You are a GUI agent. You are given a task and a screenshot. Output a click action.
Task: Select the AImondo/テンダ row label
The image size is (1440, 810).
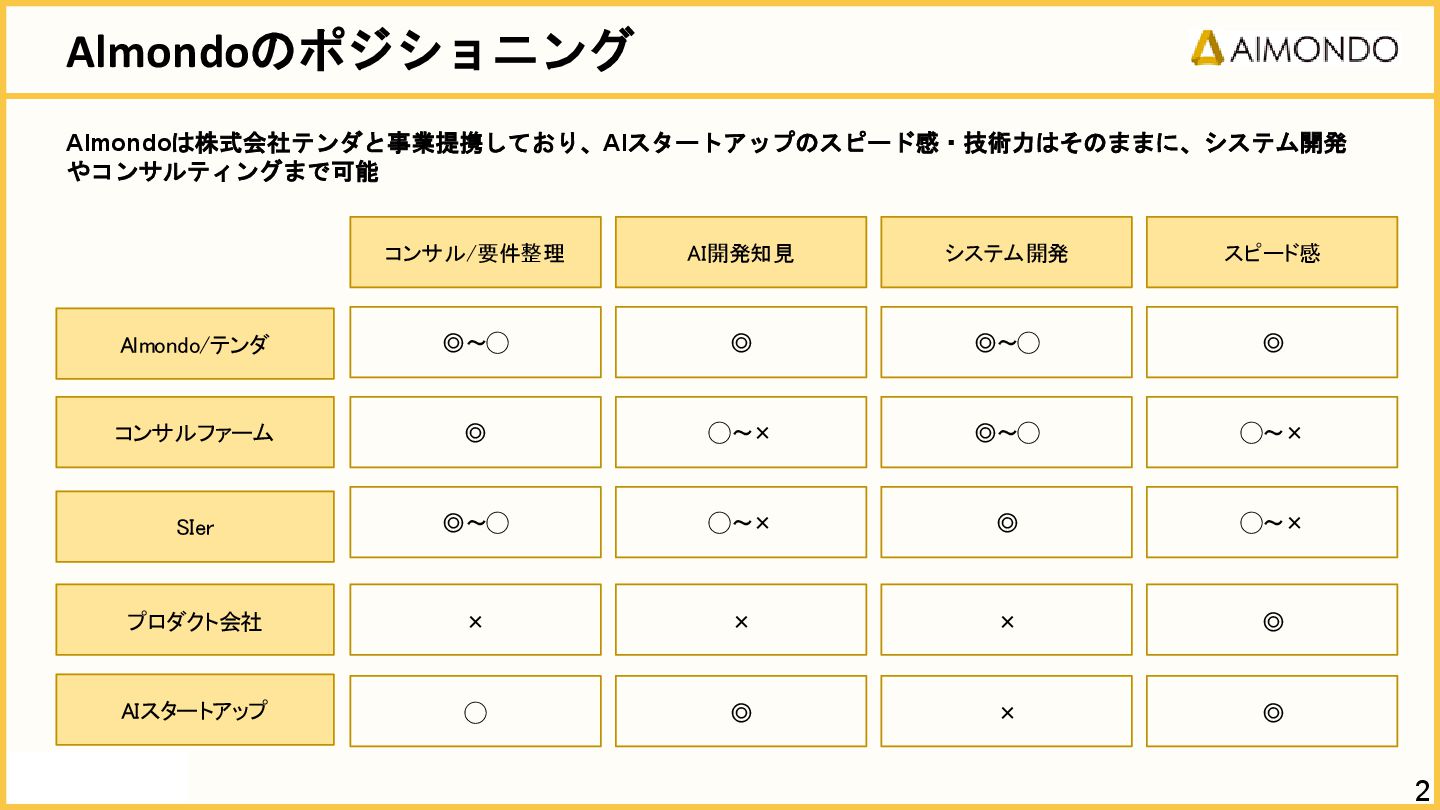point(195,344)
